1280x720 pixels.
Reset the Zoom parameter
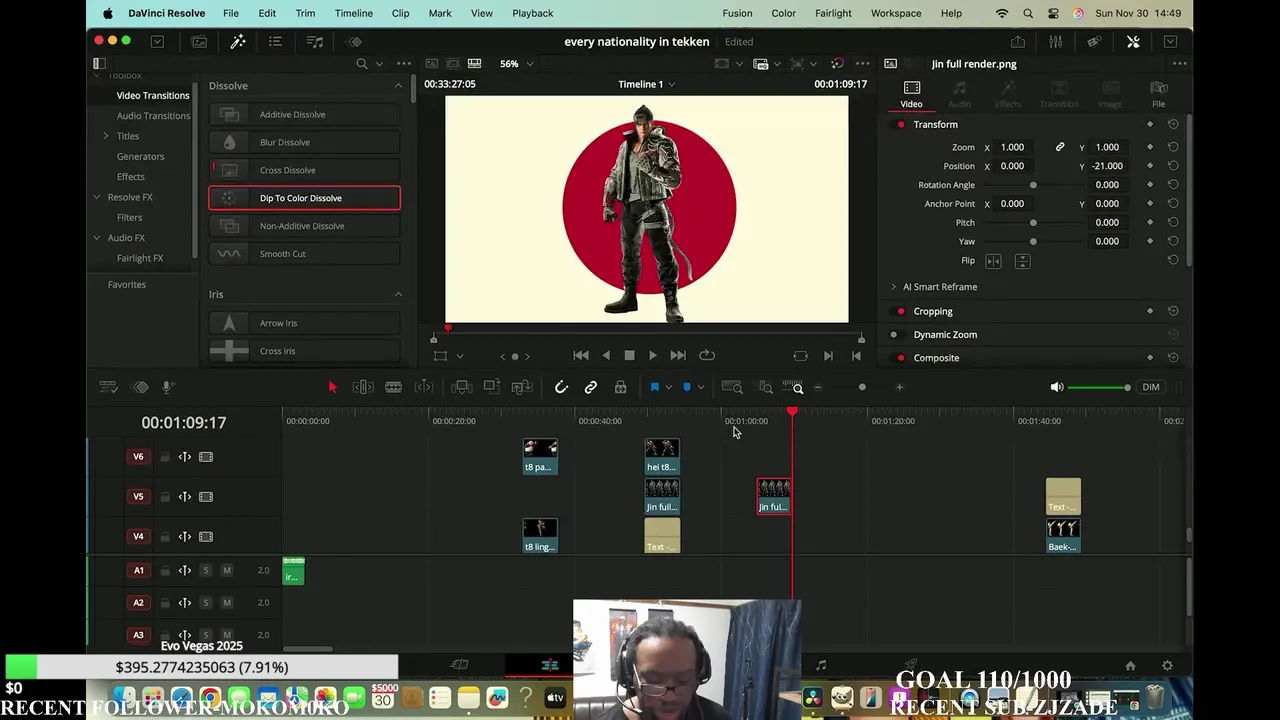(1173, 147)
